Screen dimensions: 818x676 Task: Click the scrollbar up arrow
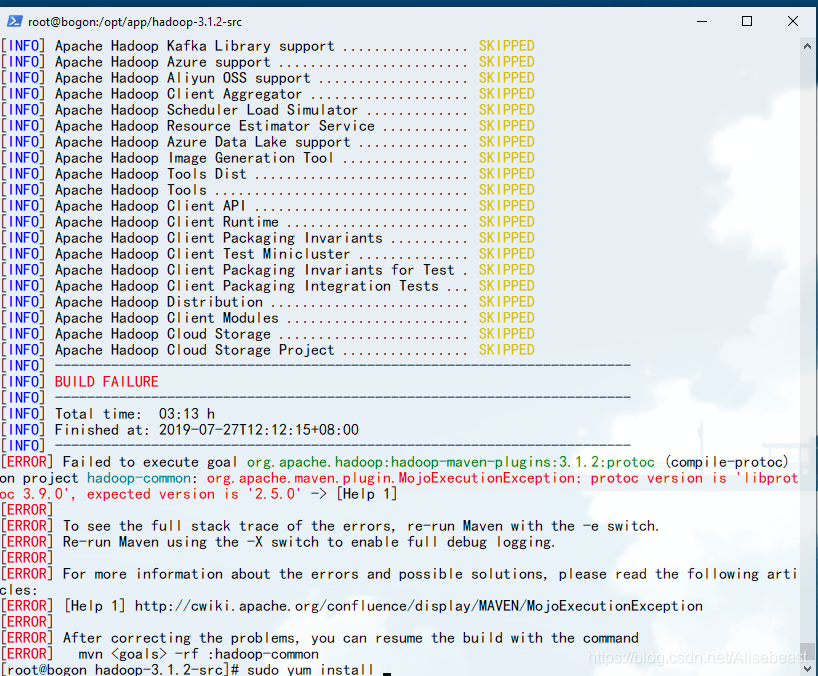[808, 46]
